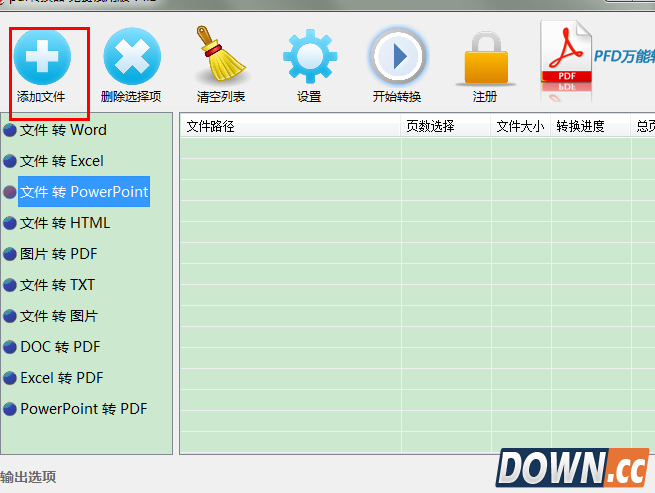Click the 转换进度 column header

pos(590,126)
